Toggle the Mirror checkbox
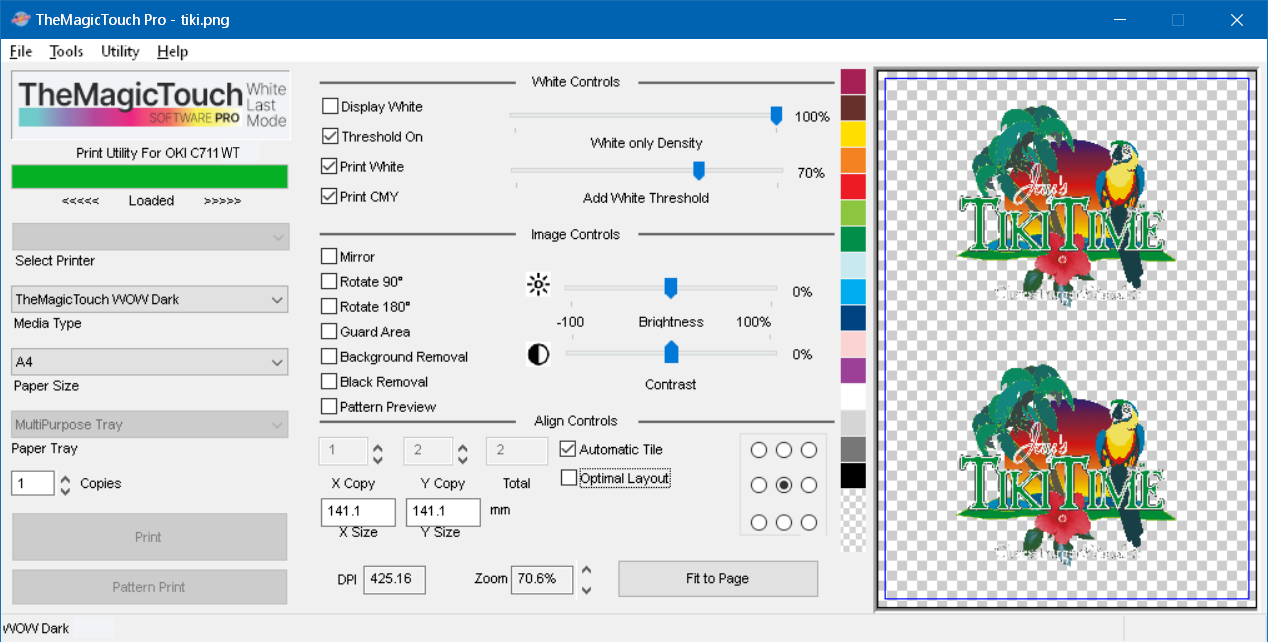Viewport: 1268px width, 642px height. tap(329, 256)
